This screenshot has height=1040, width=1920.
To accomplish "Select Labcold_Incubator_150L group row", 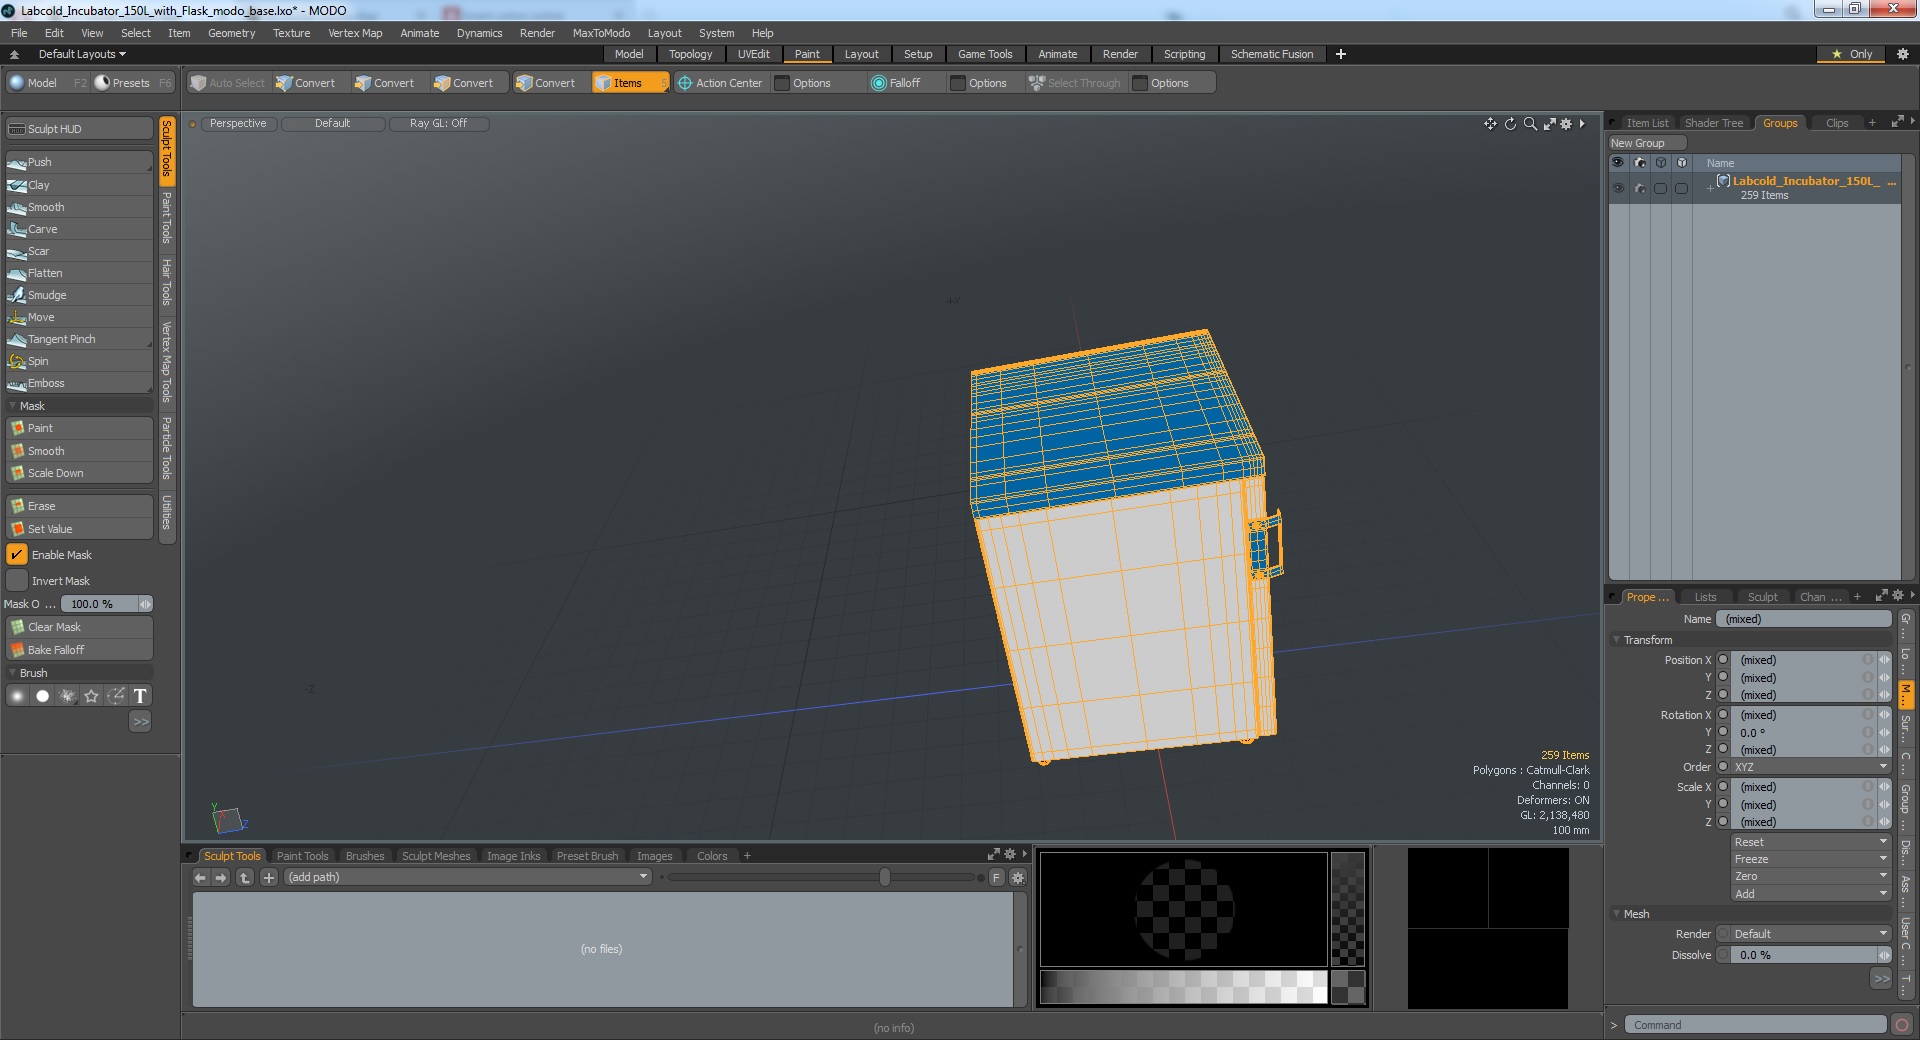I will tap(1755, 188).
